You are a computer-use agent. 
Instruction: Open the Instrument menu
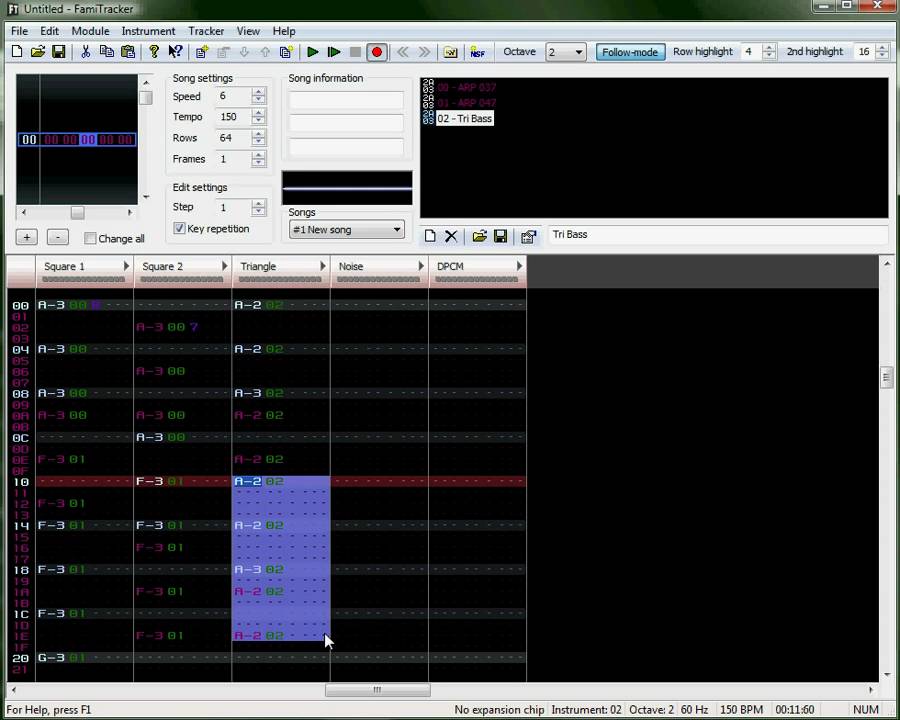click(x=148, y=31)
